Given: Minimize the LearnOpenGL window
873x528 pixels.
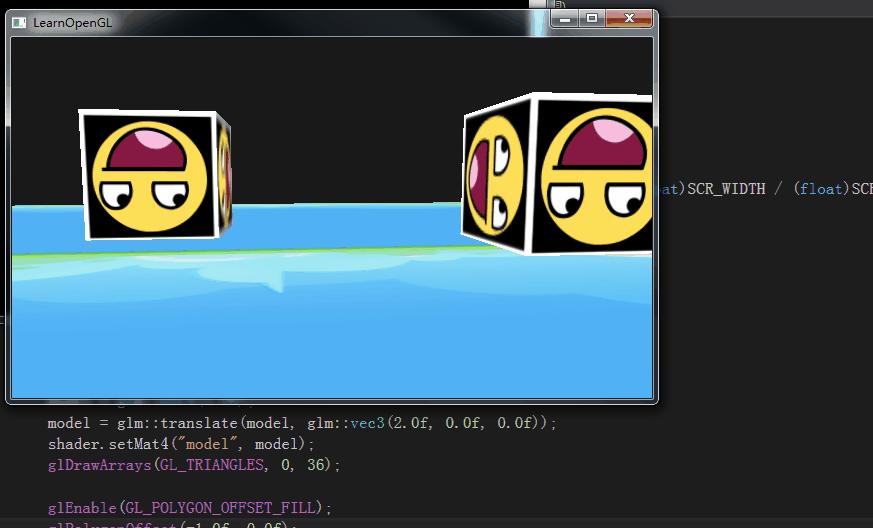Looking at the screenshot, I should pyautogui.click(x=565, y=18).
